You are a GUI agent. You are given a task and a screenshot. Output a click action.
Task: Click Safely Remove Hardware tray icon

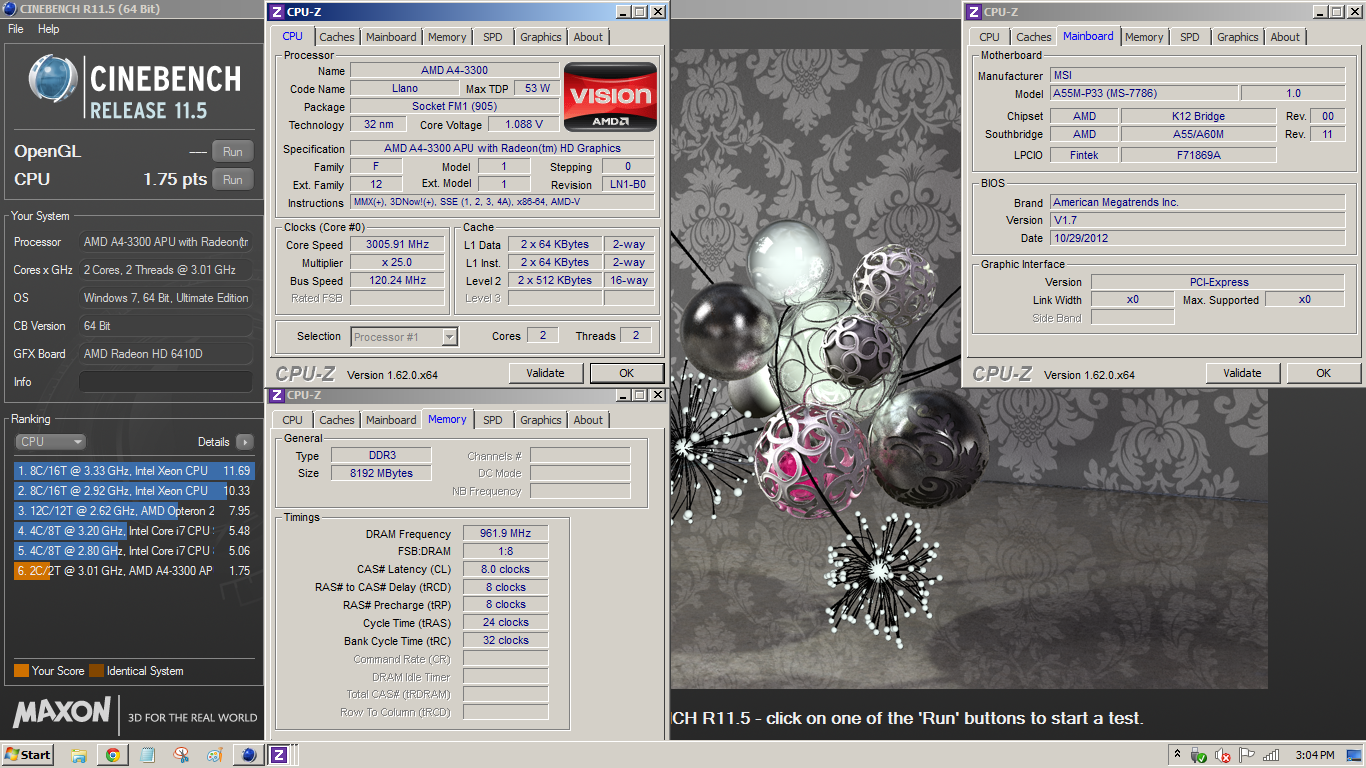click(1198, 755)
